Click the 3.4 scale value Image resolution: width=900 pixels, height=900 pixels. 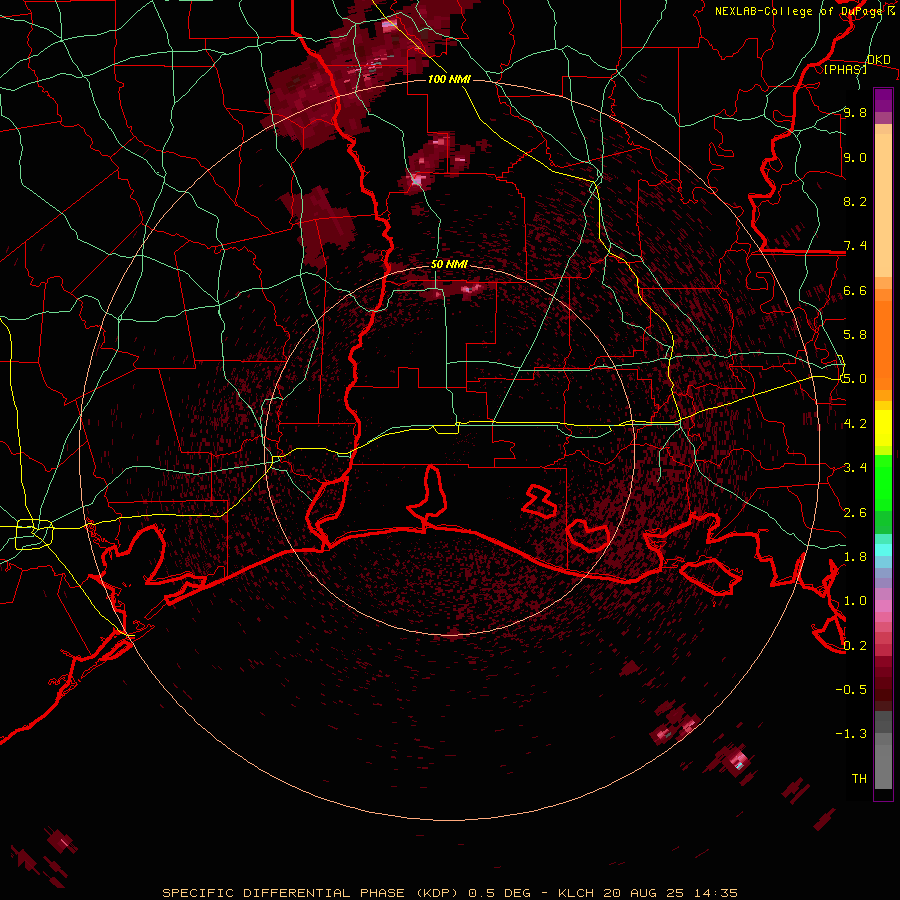point(855,468)
